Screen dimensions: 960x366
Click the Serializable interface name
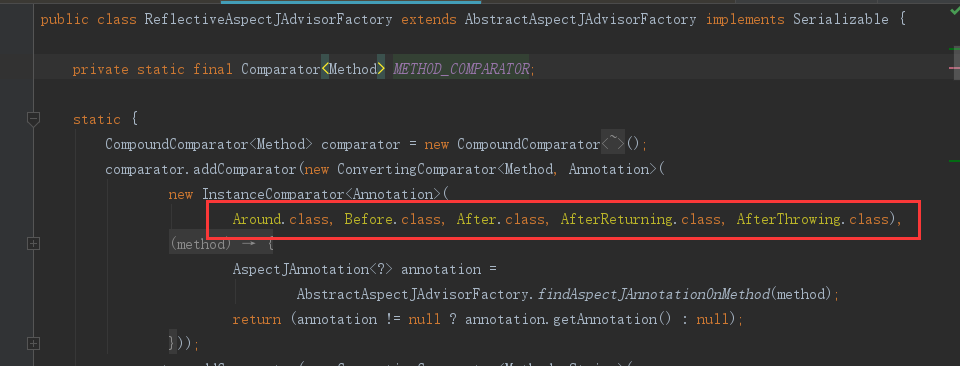(x=841, y=20)
